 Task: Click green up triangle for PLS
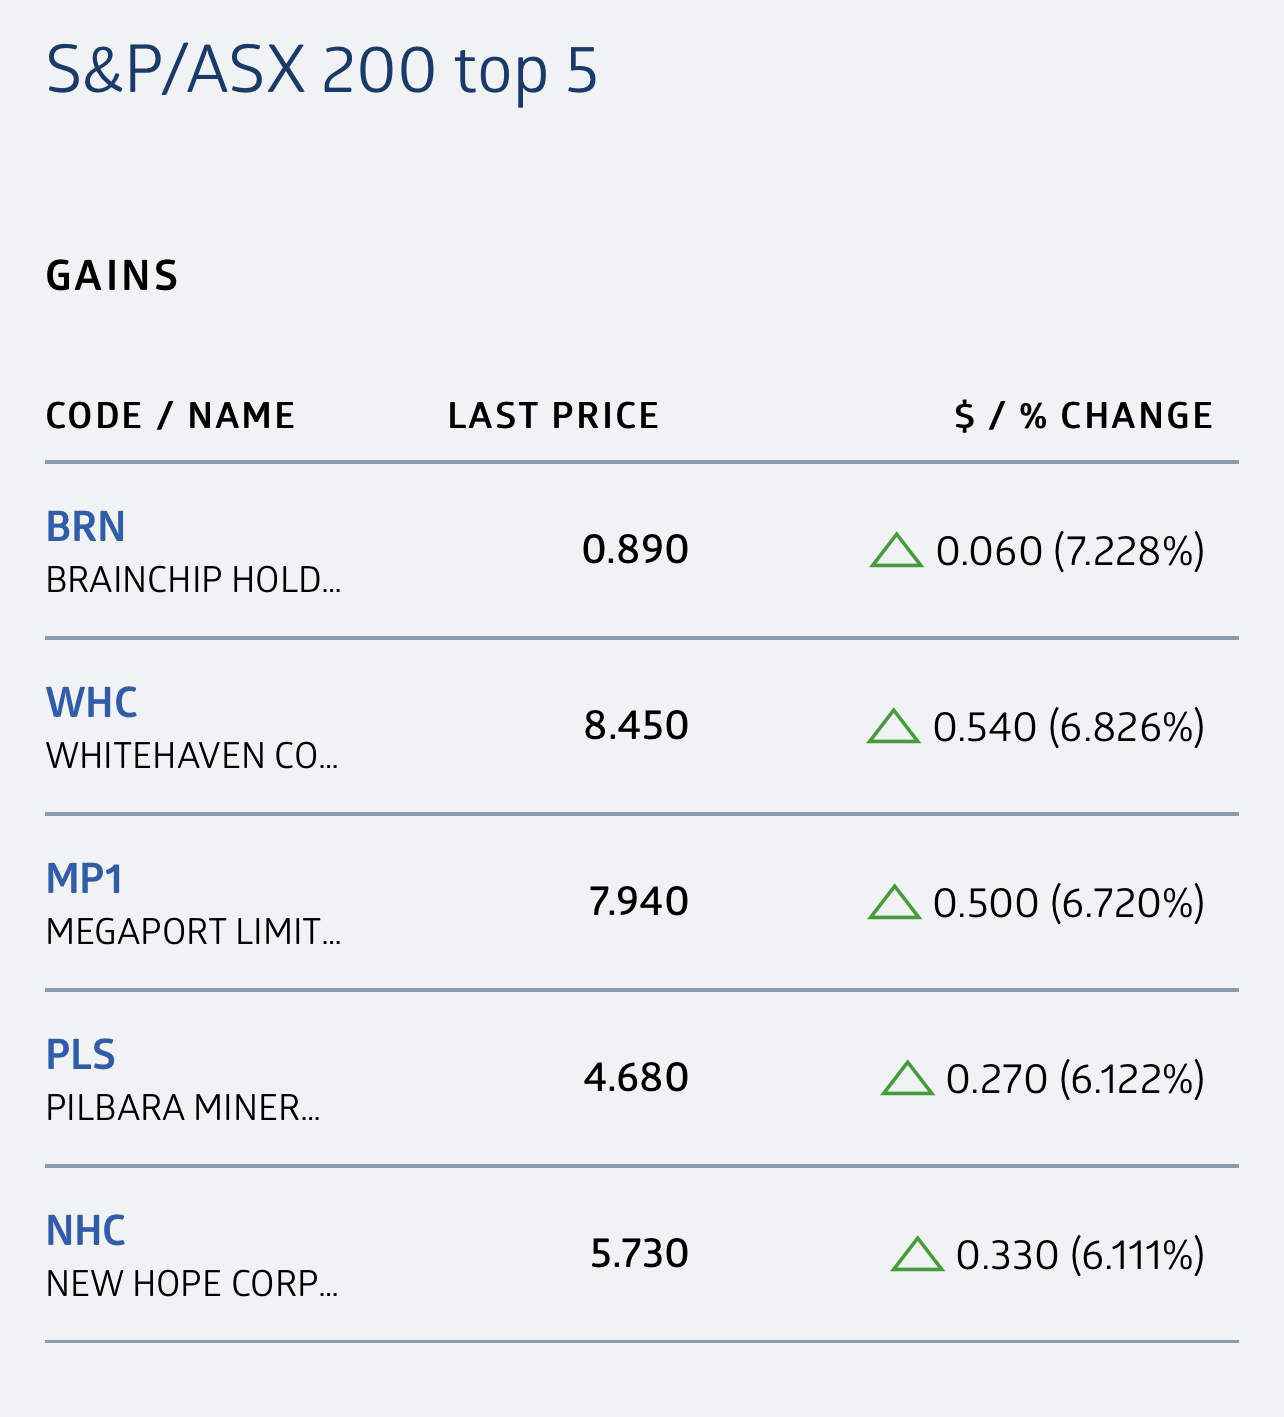pos(907,1079)
